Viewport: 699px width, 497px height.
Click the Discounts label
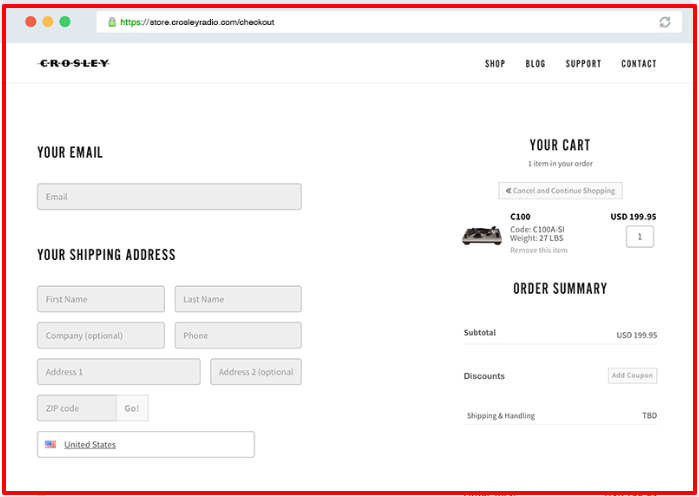click(484, 376)
